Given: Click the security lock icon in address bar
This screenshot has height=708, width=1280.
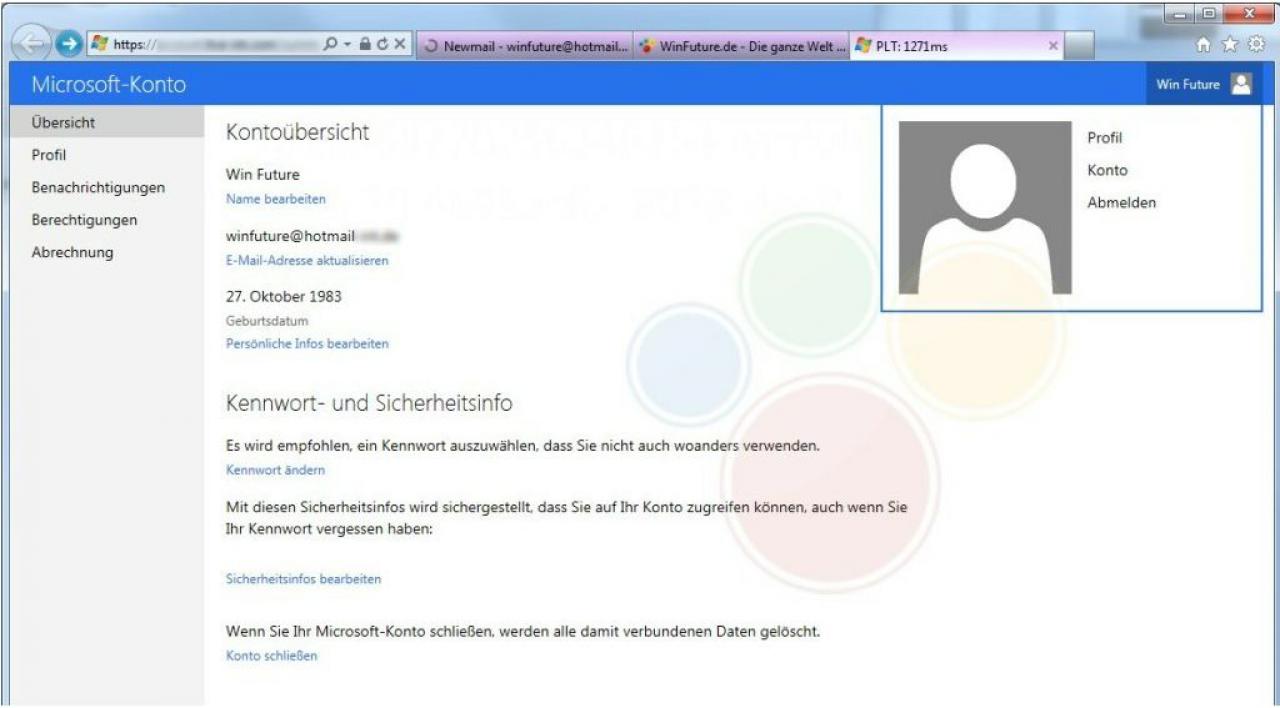Looking at the screenshot, I should click(x=365, y=45).
